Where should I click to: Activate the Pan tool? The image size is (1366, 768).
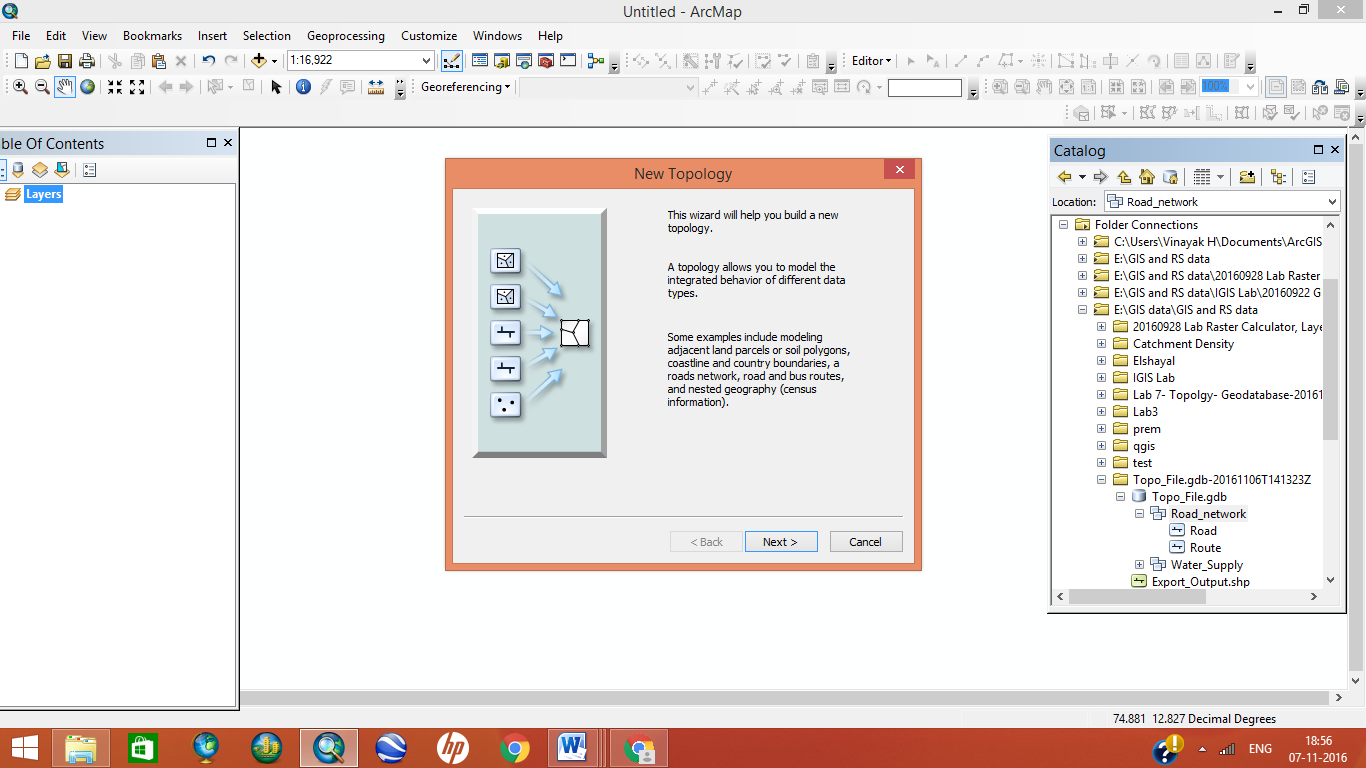tap(65, 87)
